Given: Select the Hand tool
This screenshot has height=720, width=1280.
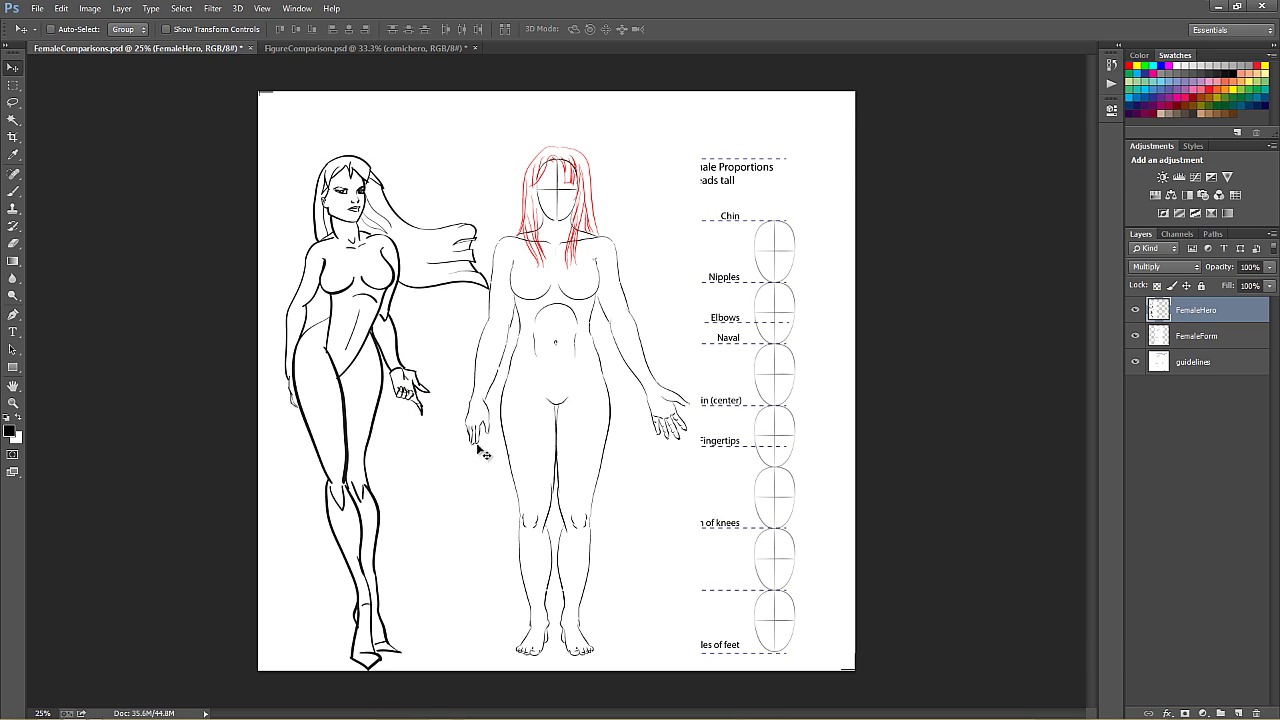Looking at the screenshot, I should click(13, 385).
